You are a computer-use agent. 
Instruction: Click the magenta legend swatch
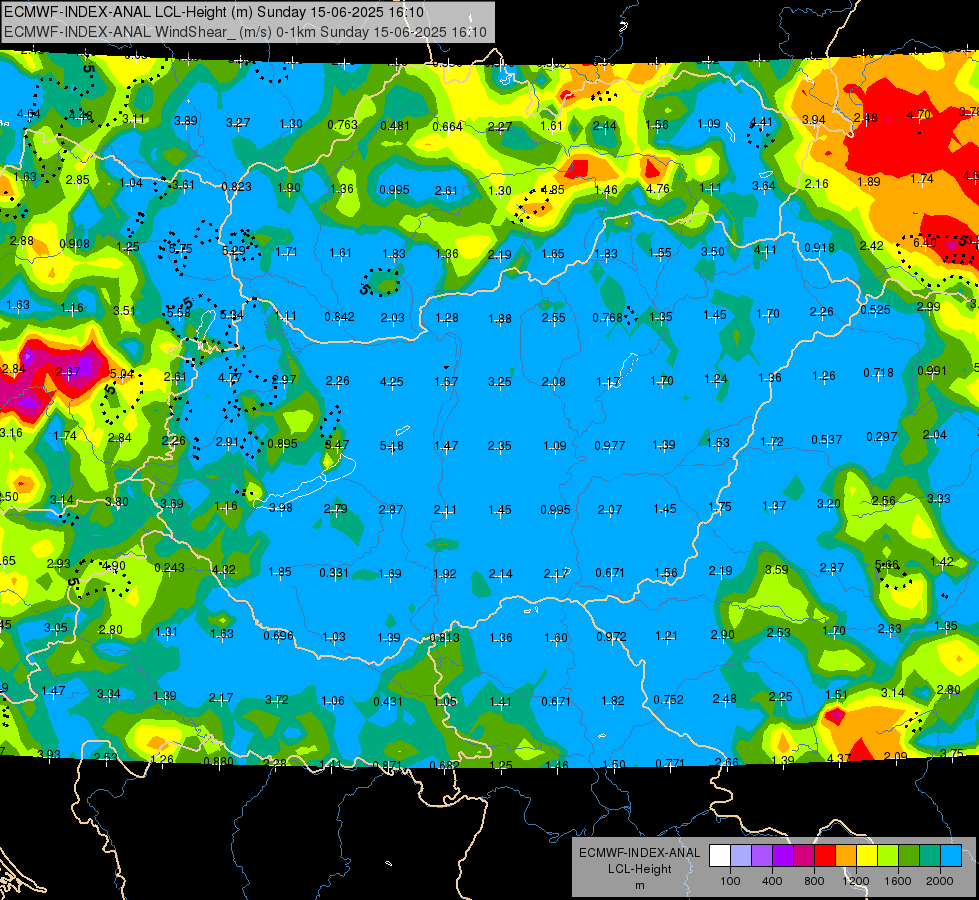pos(804,855)
